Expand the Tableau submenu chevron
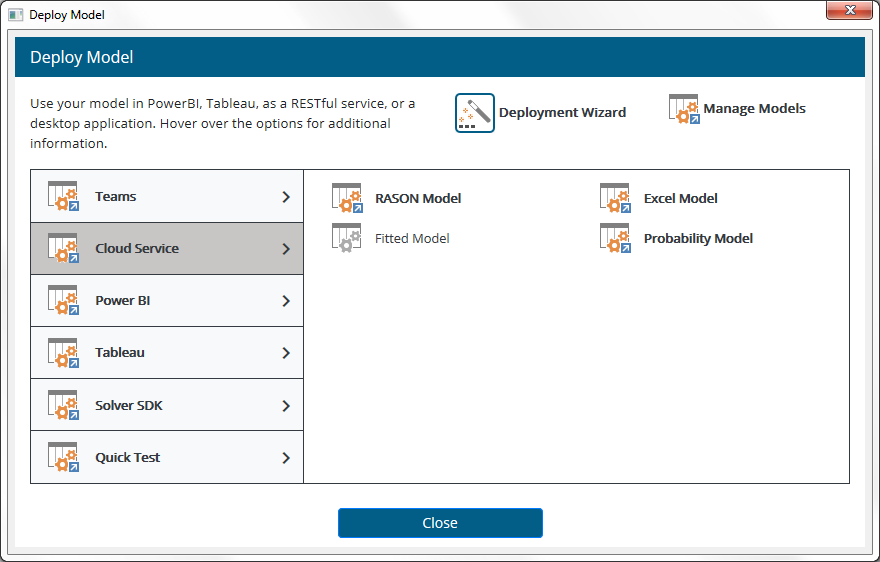This screenshot has width=880, height=562. [x=286, y=353]
